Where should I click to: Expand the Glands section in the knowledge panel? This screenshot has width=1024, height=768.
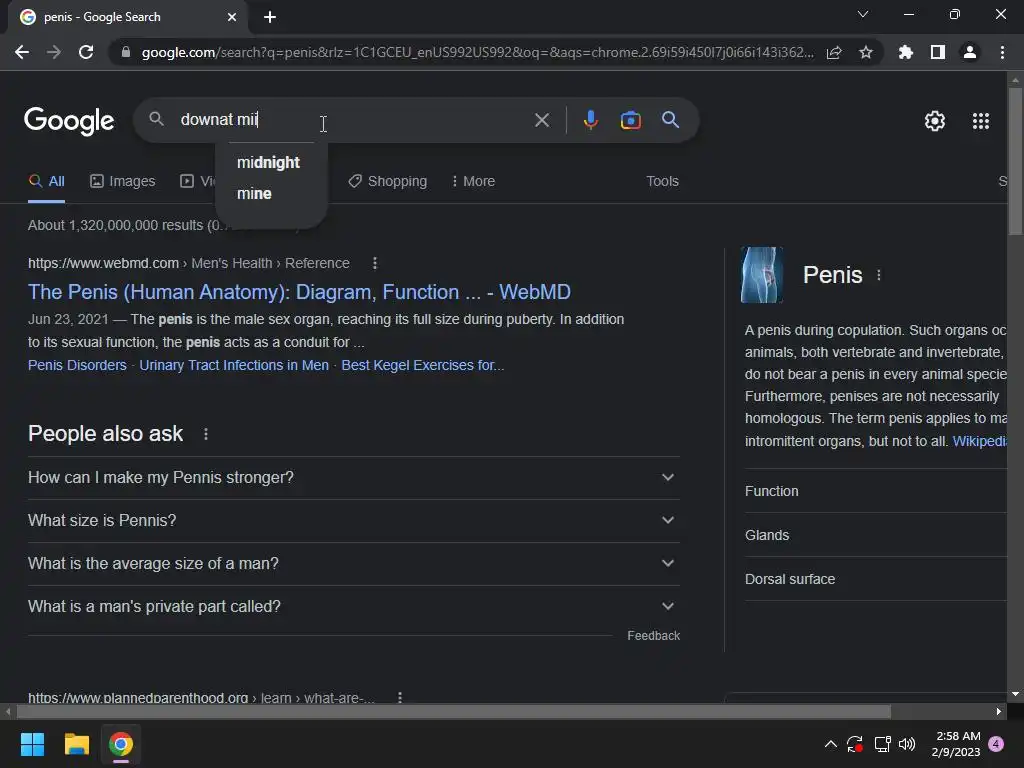tap(876, 536)
